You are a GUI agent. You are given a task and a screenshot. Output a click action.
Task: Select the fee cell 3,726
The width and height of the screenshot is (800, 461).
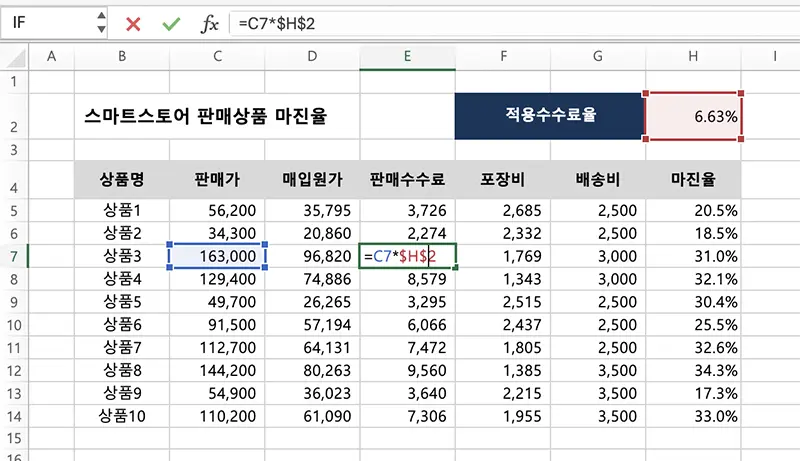click(x=407, y=210)
